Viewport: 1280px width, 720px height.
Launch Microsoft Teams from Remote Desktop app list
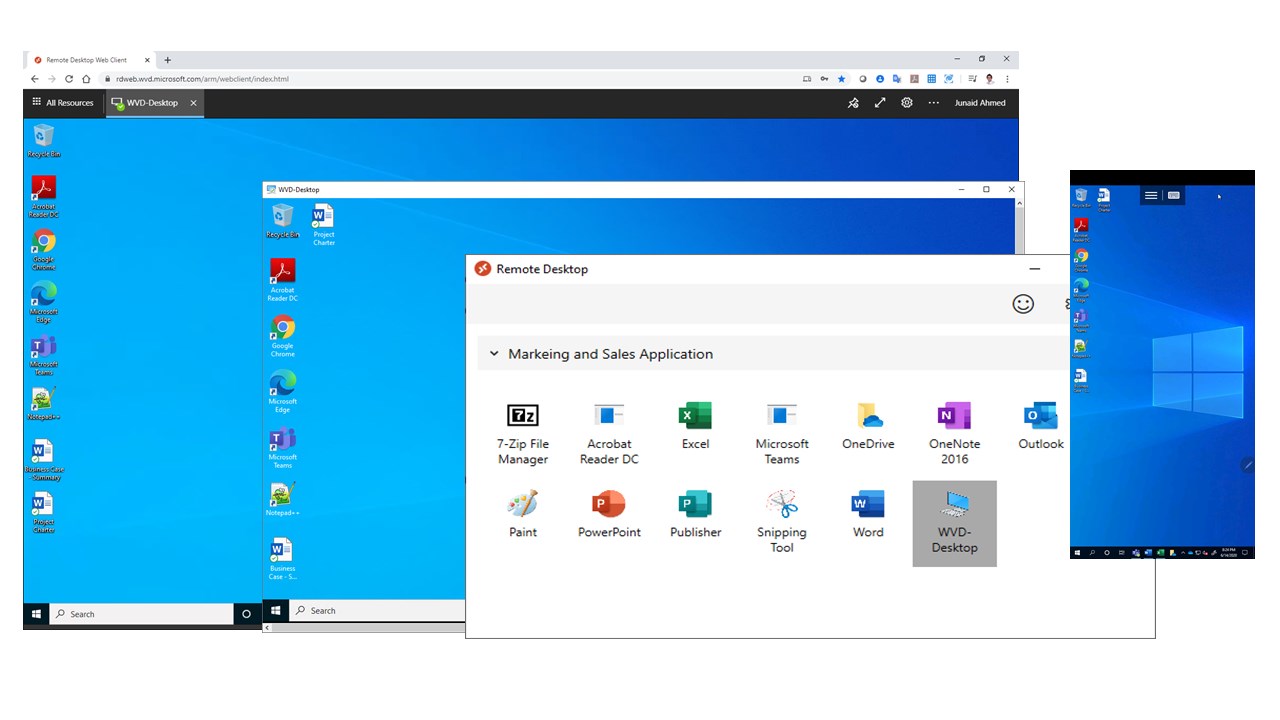(782, 435)
